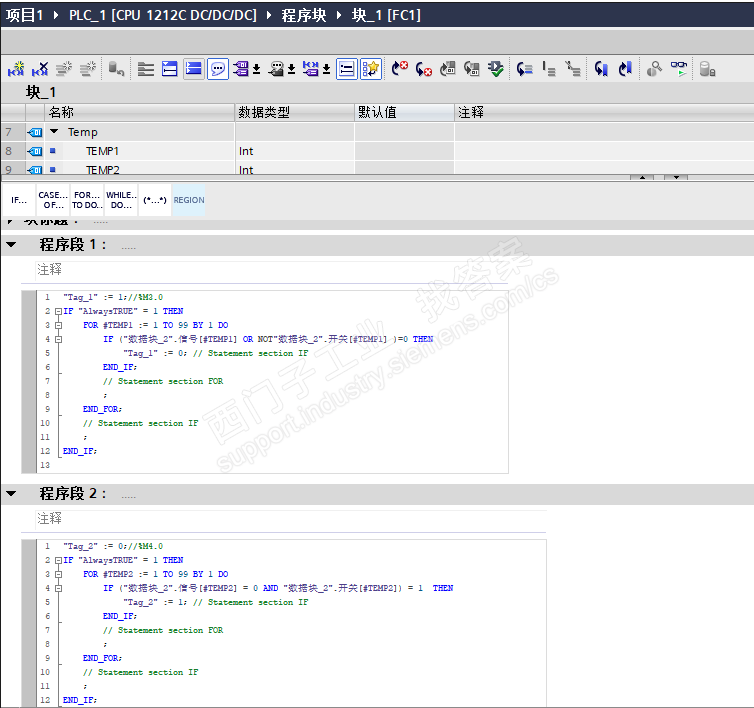Screen dimensions: 754x708
Task: Click the 注释 column header
Action: [x=604, y=112]
